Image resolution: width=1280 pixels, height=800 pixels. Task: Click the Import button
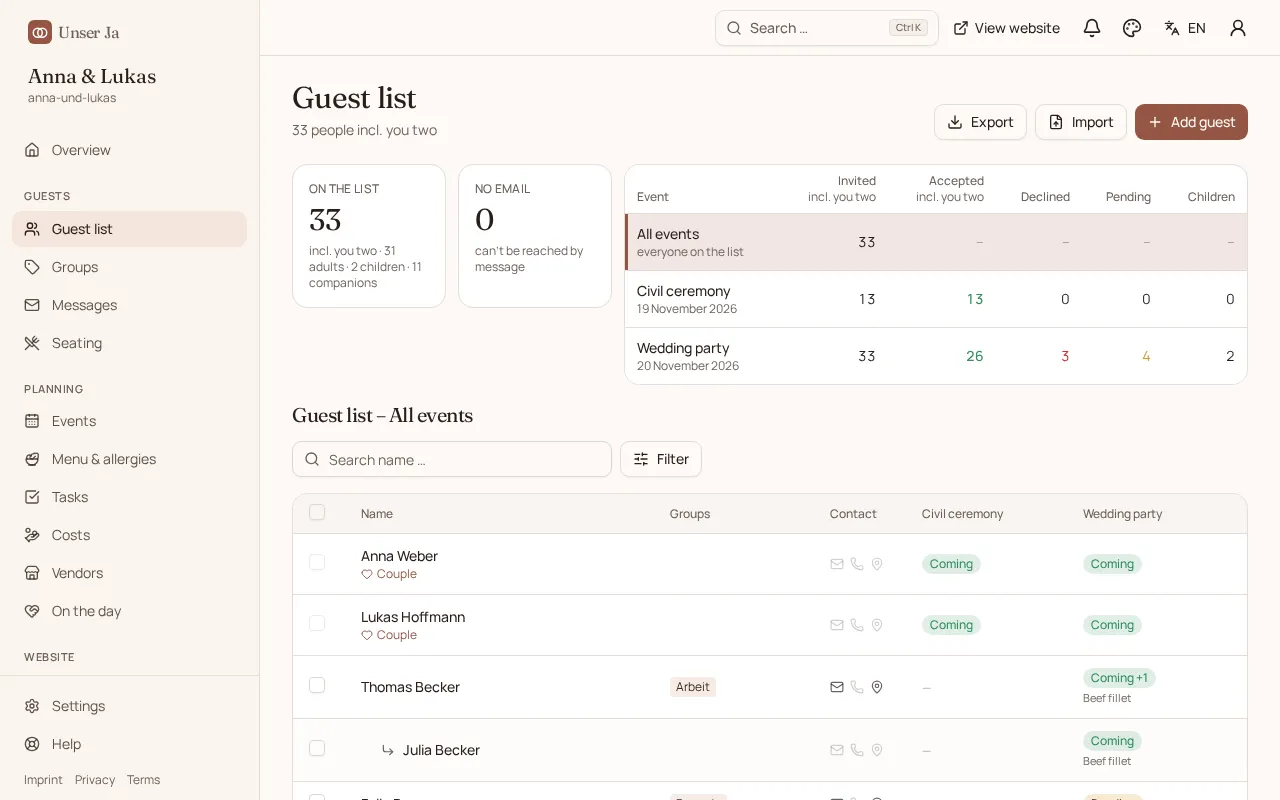click(x=1081, y=122)
